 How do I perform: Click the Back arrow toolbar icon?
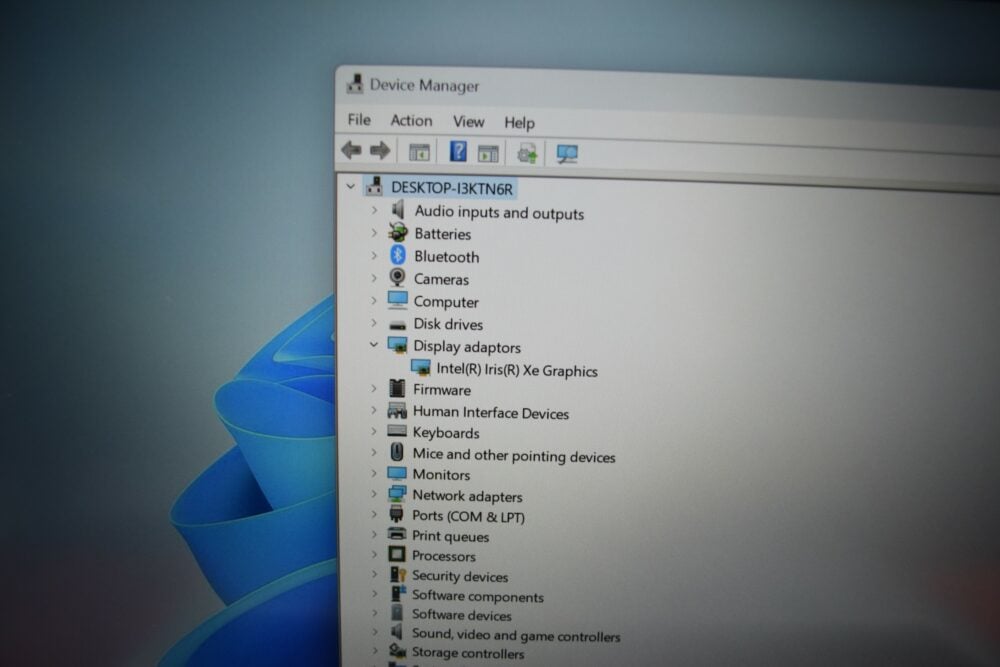click(x=351, y=150)
